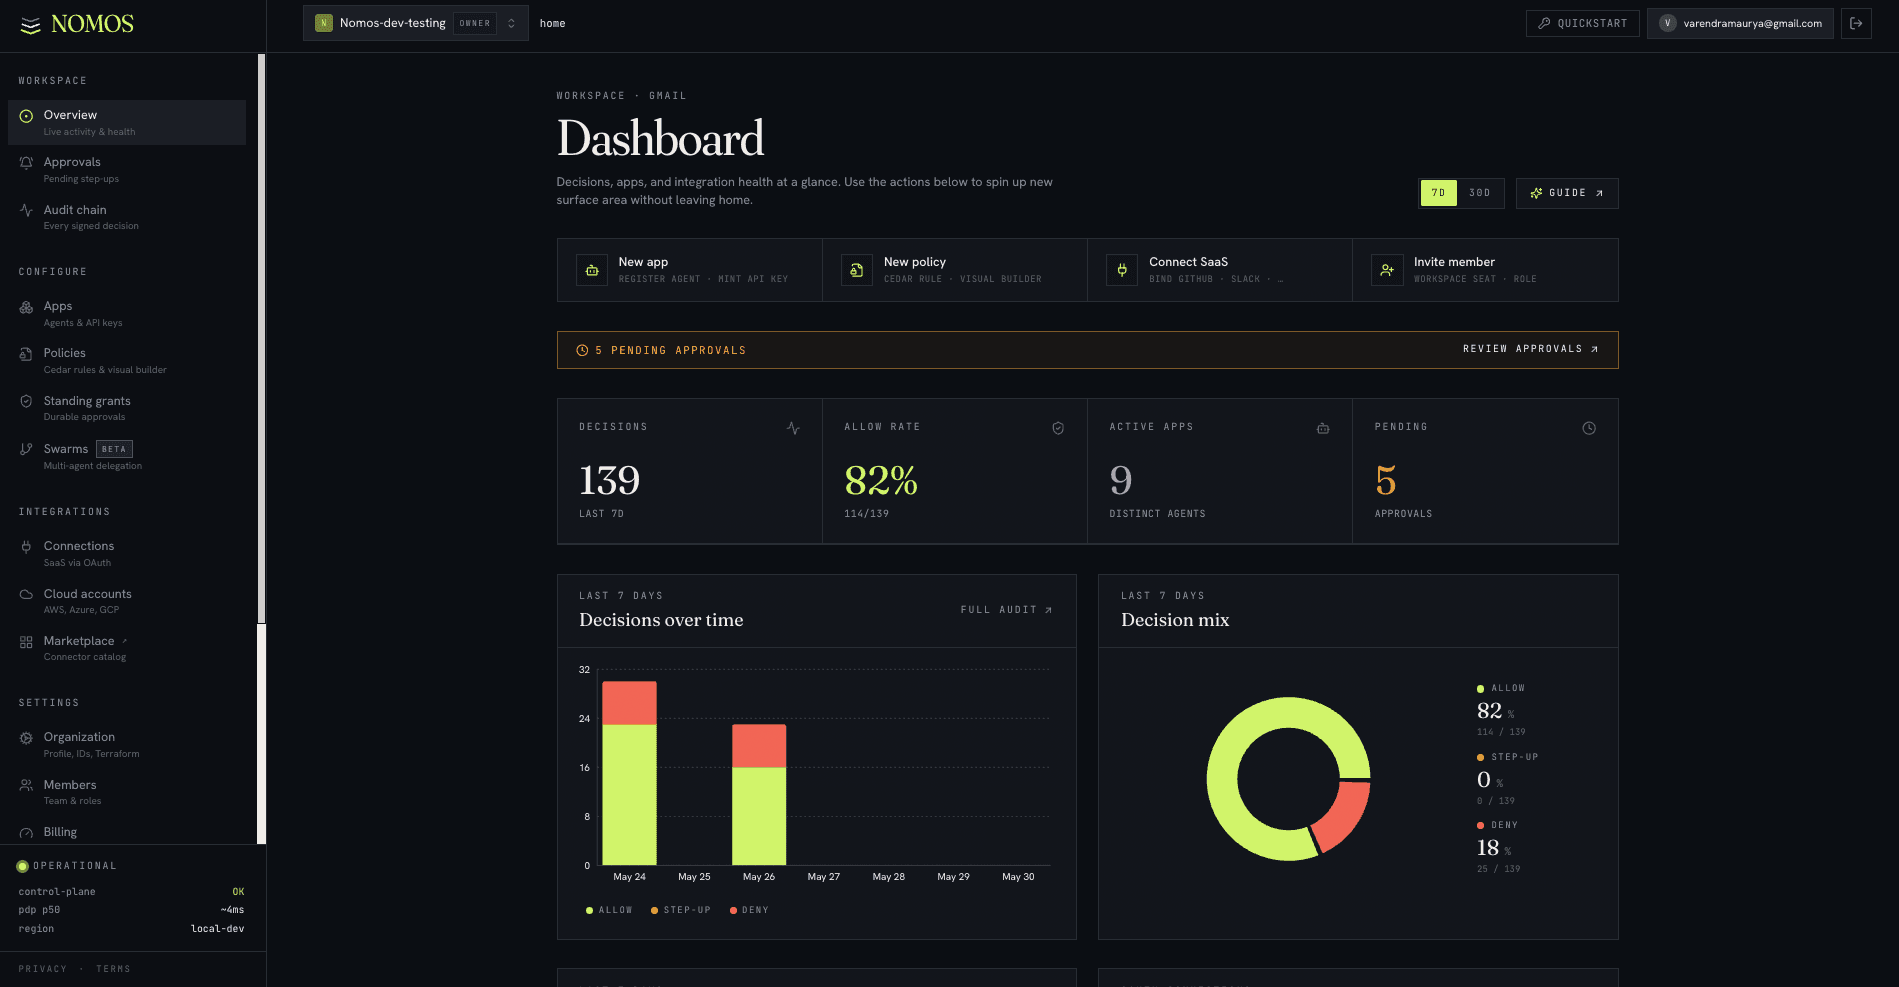Click the green operational status dot
The image size is (1899, 987).
coord(22,866)
